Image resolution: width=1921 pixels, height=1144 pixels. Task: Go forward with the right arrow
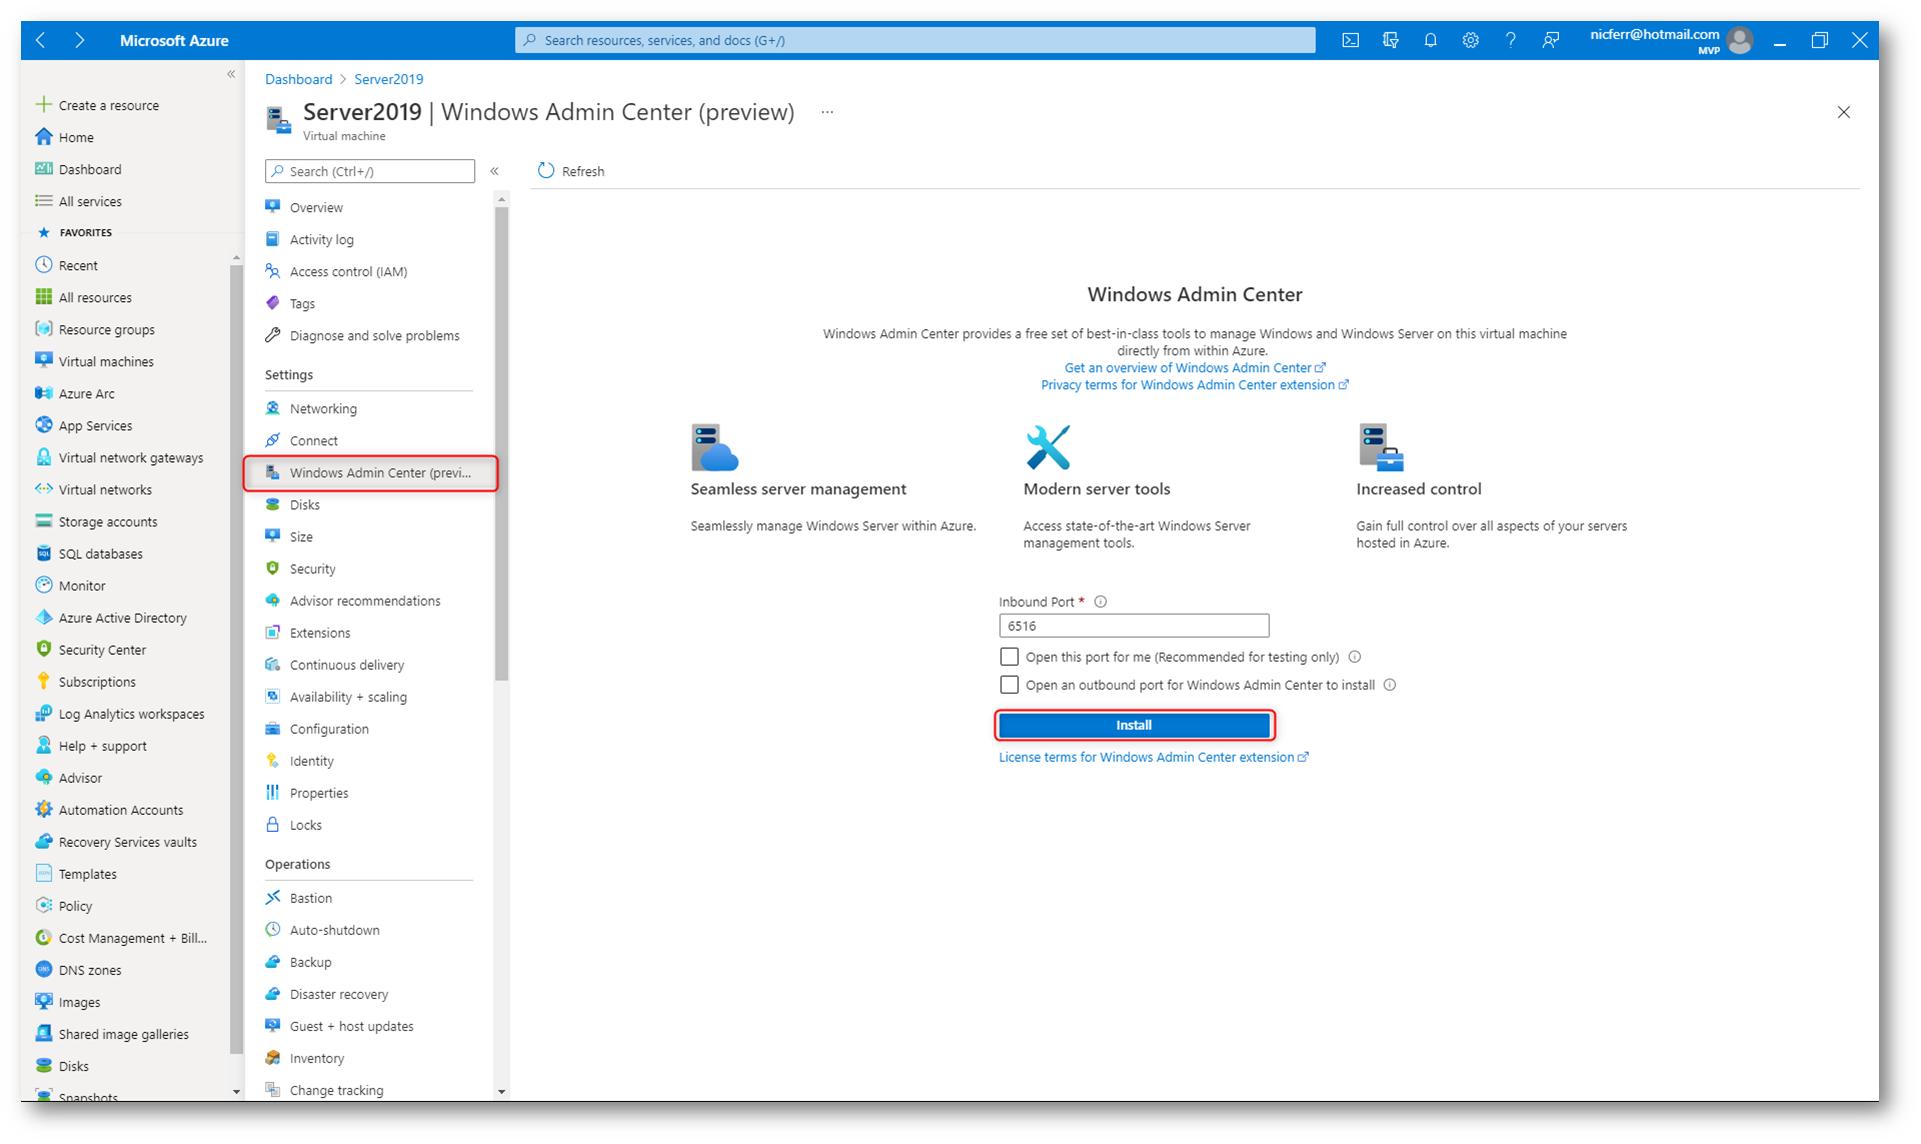point(80,40)
